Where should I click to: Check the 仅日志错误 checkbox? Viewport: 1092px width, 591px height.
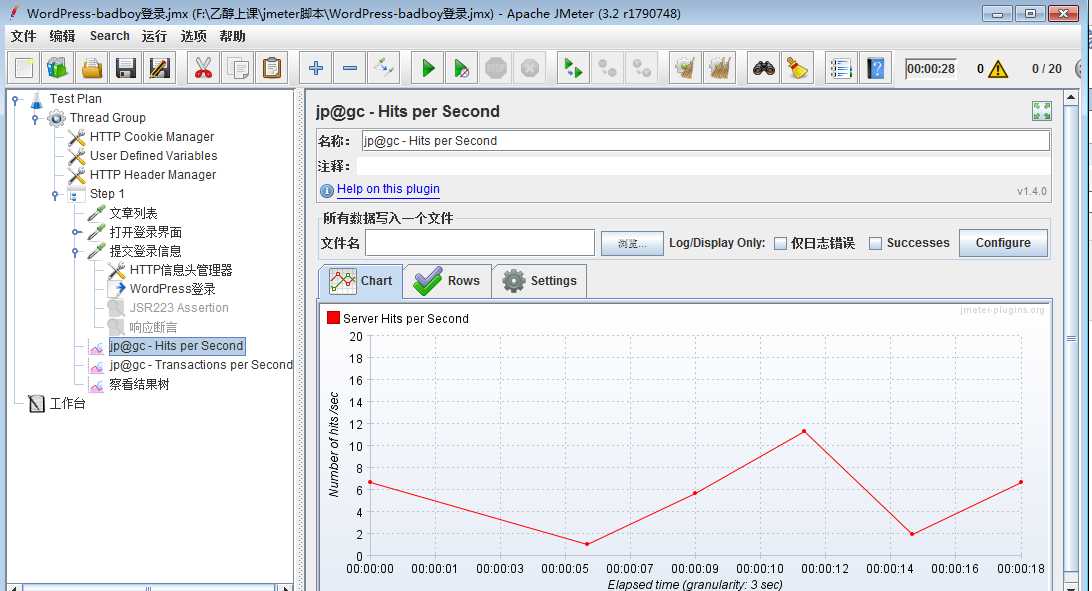click(781, 243)
